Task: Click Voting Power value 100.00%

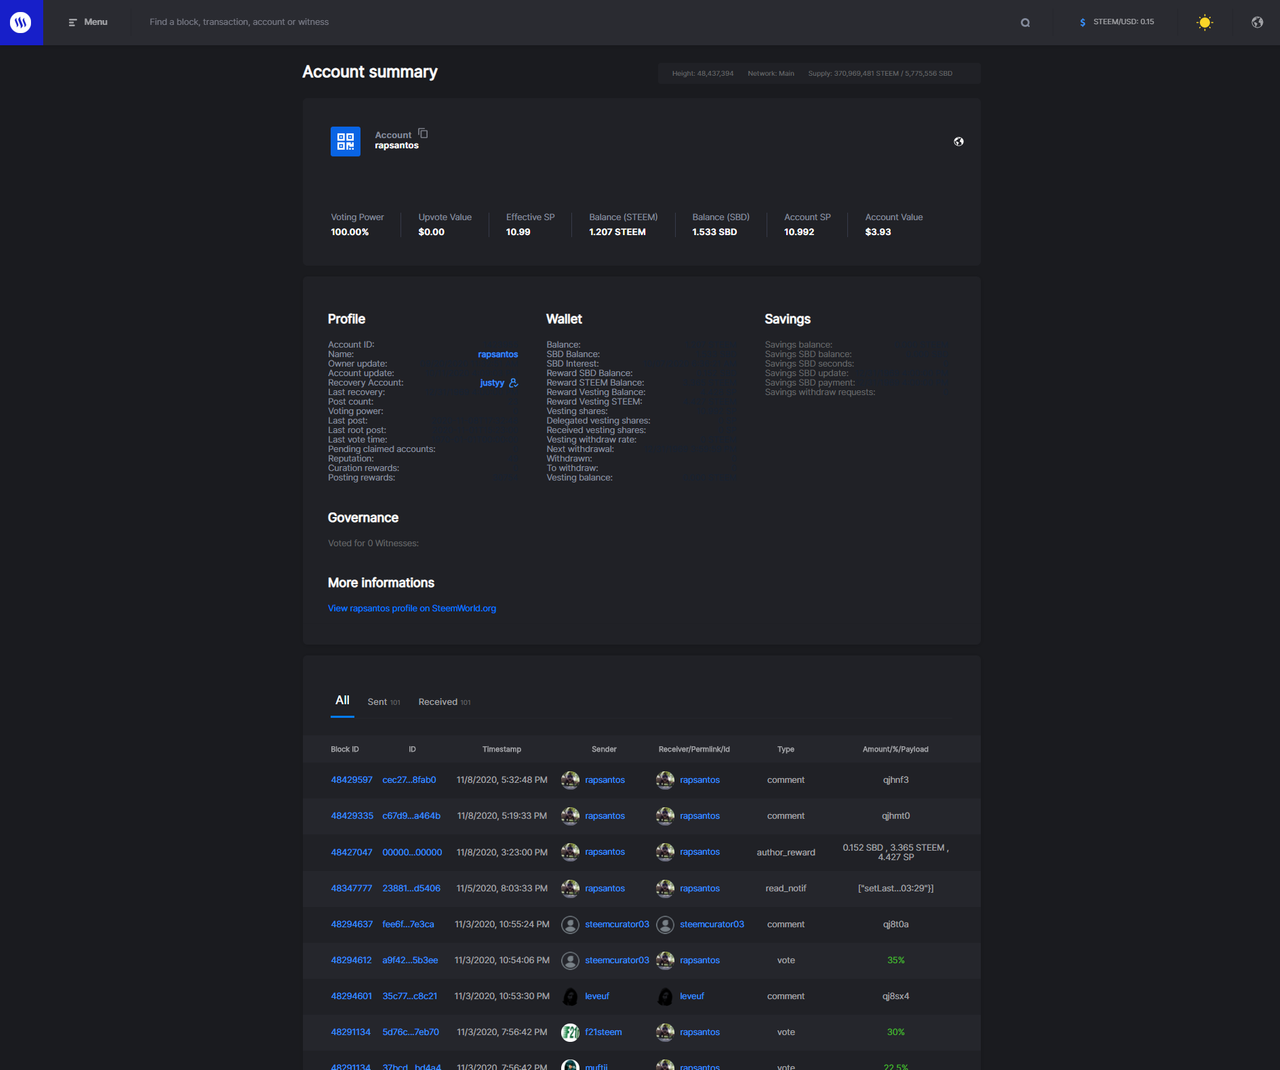Action: 350,232
